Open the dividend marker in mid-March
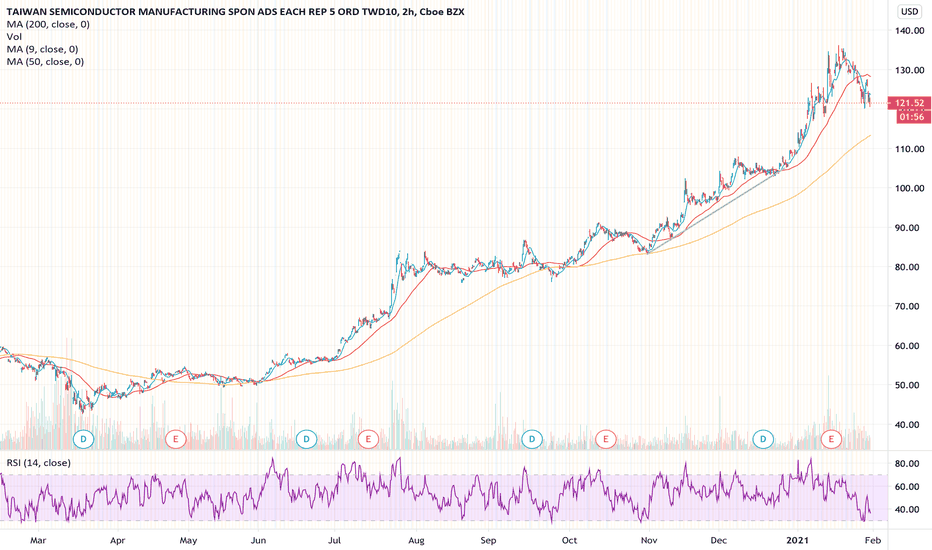Screen dimensions: 932x550 [x=83, y=439]
